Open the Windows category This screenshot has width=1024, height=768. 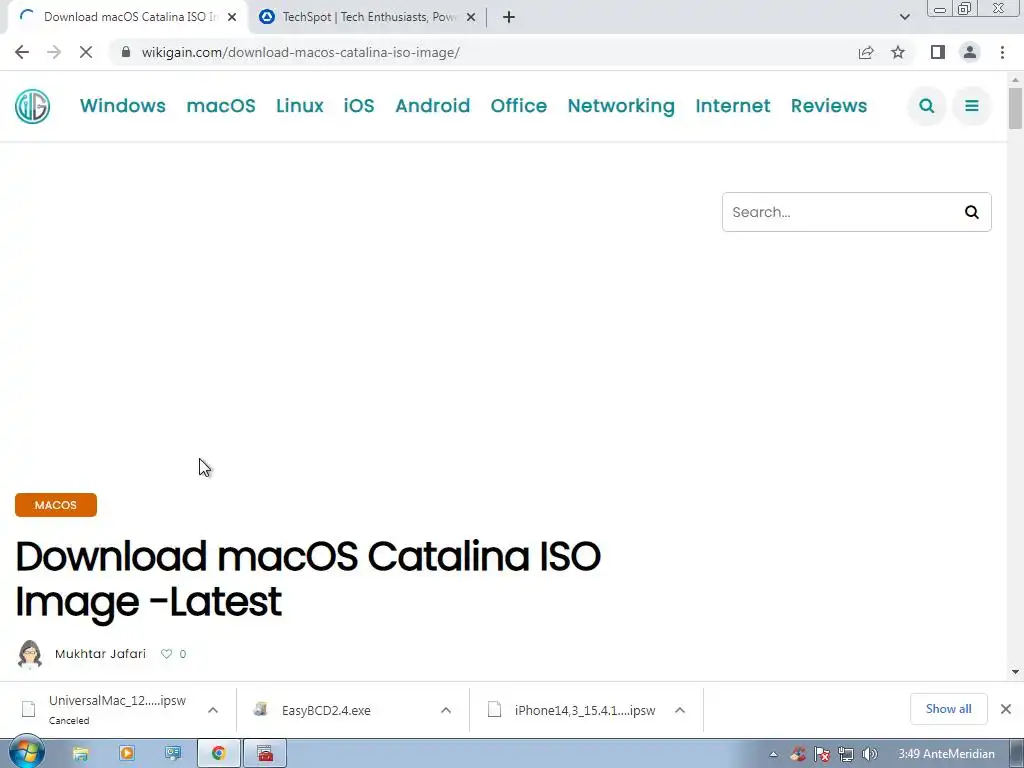point(123,106)
